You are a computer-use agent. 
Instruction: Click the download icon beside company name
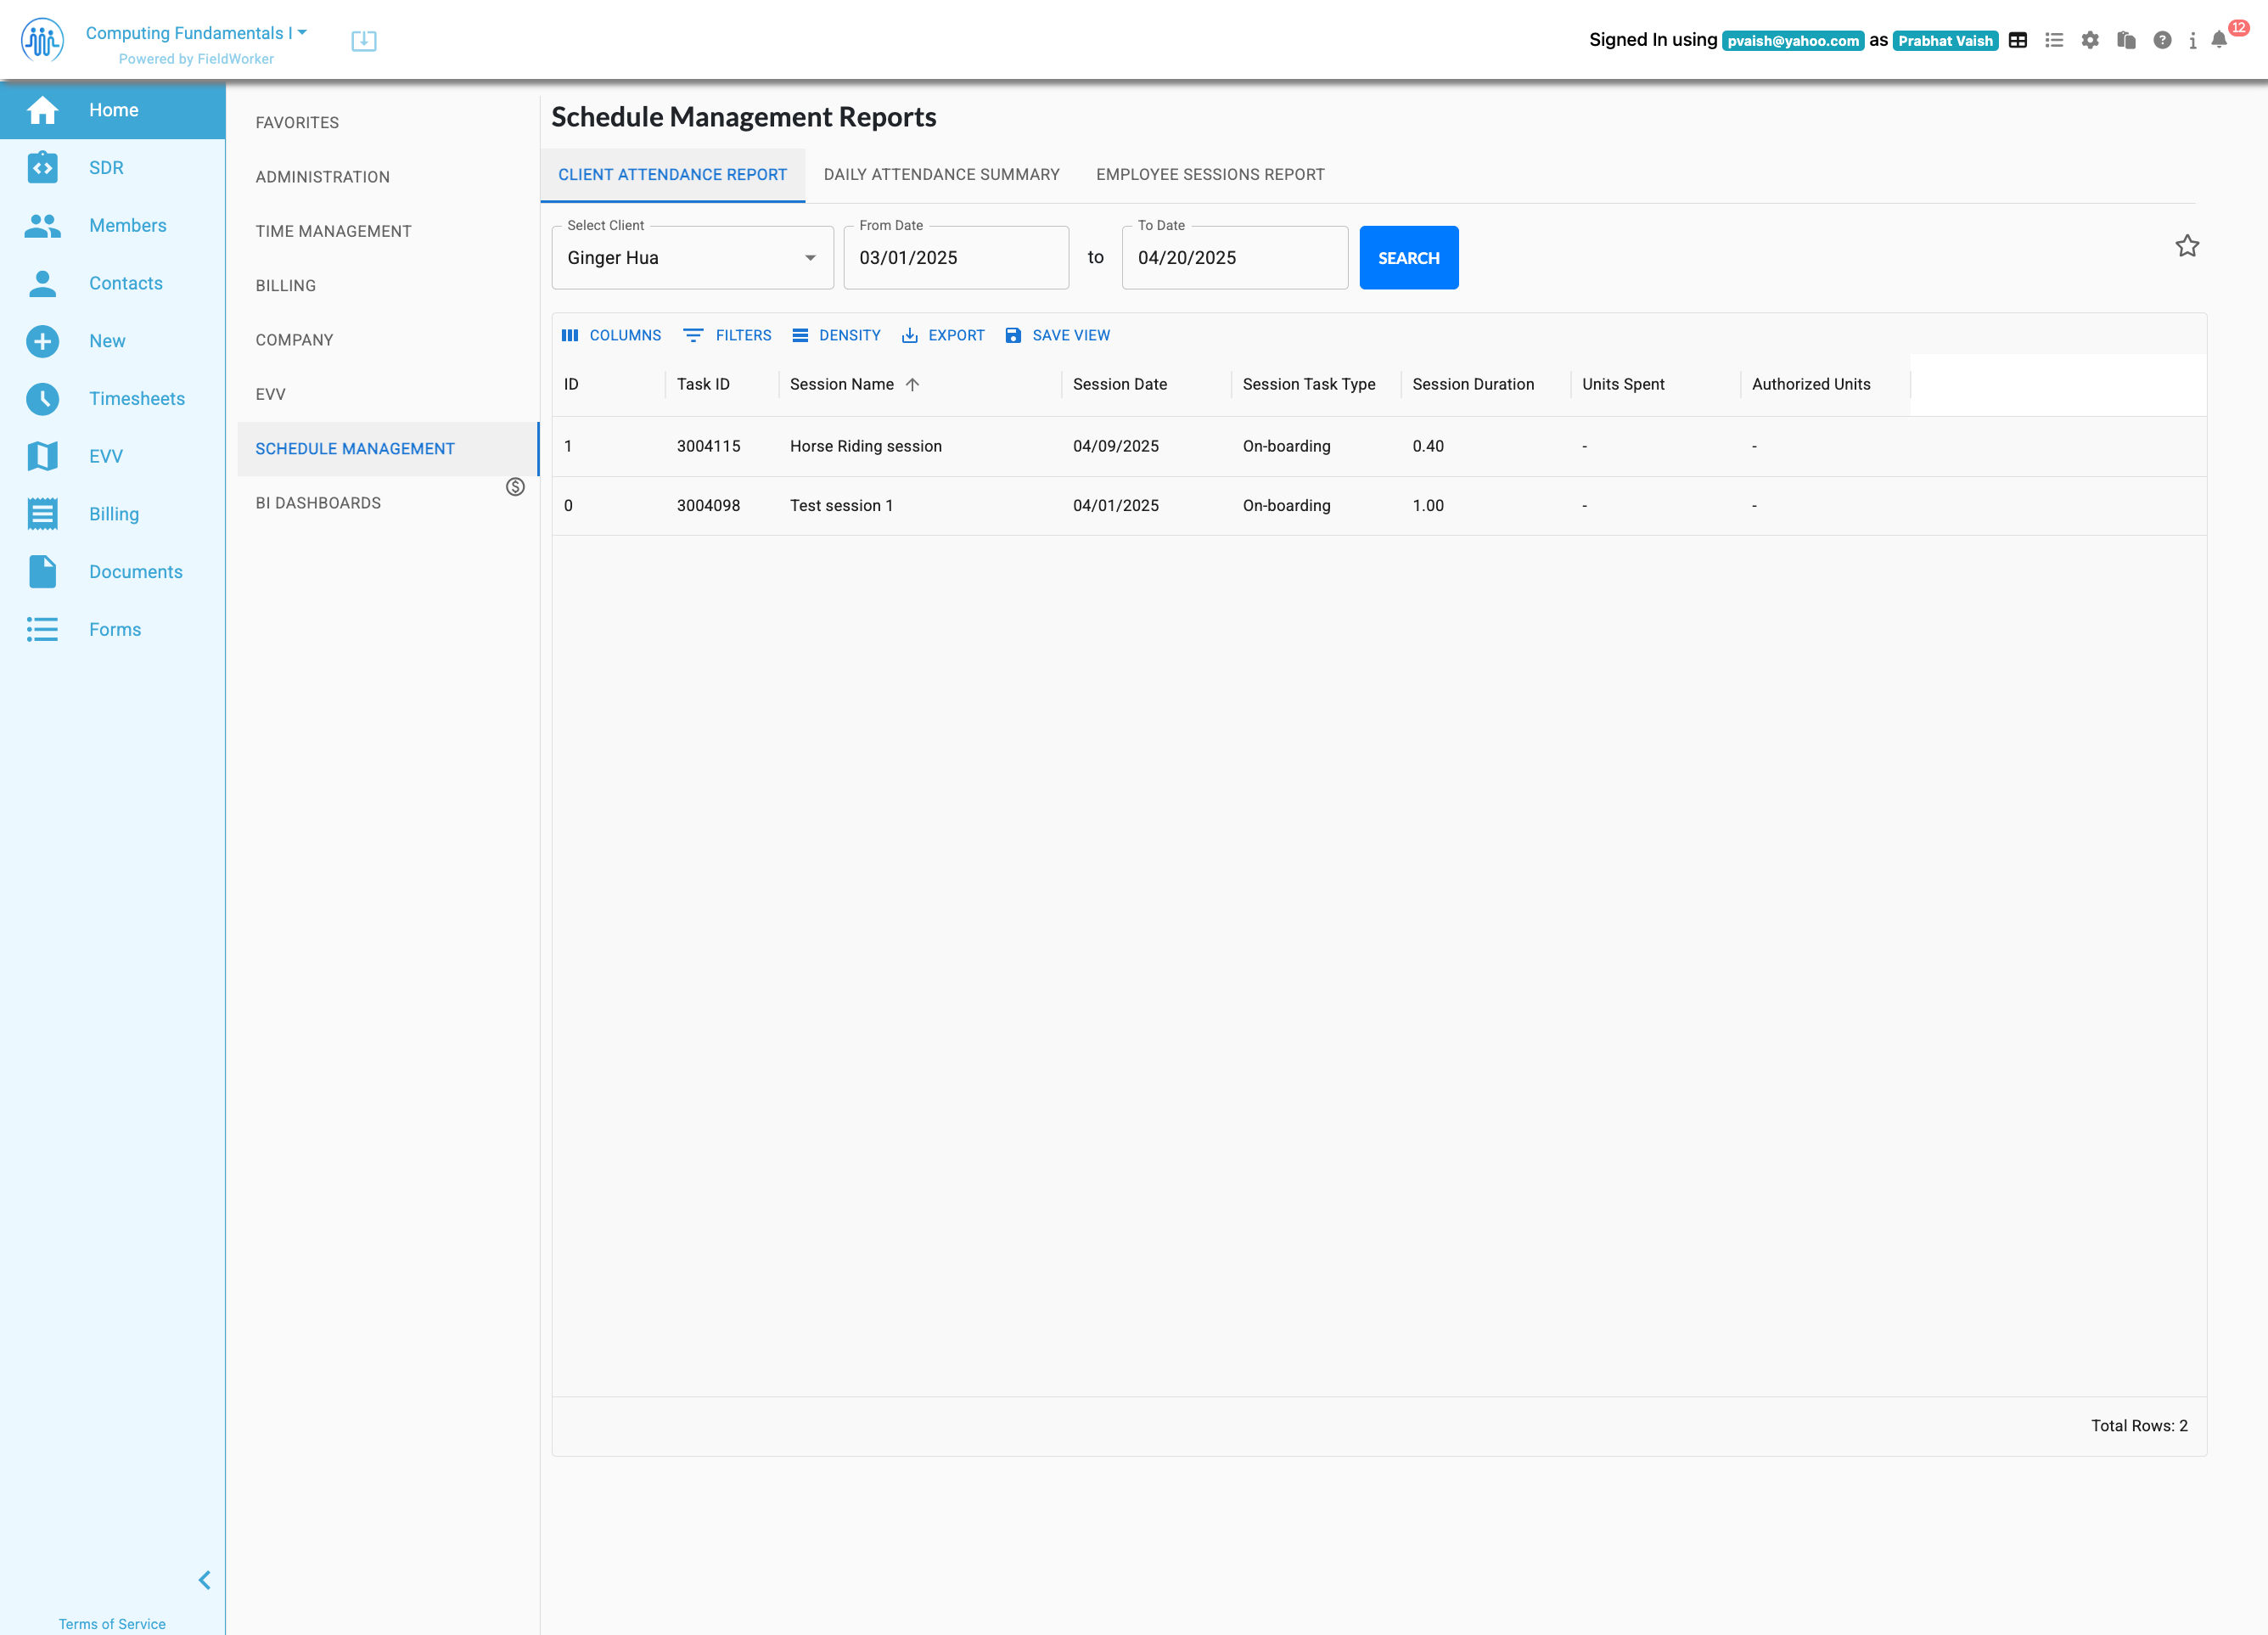[364, 40]
